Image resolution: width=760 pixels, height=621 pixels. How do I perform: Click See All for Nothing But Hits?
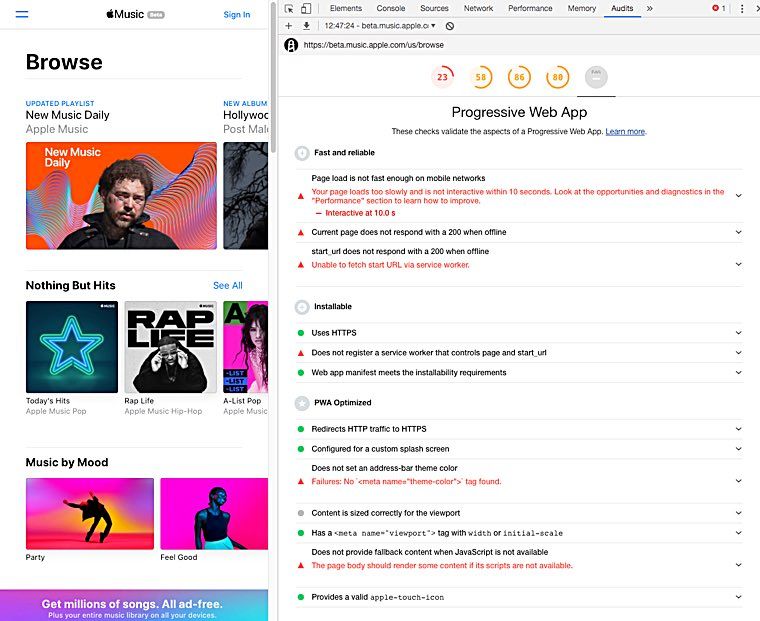point(228,286)
